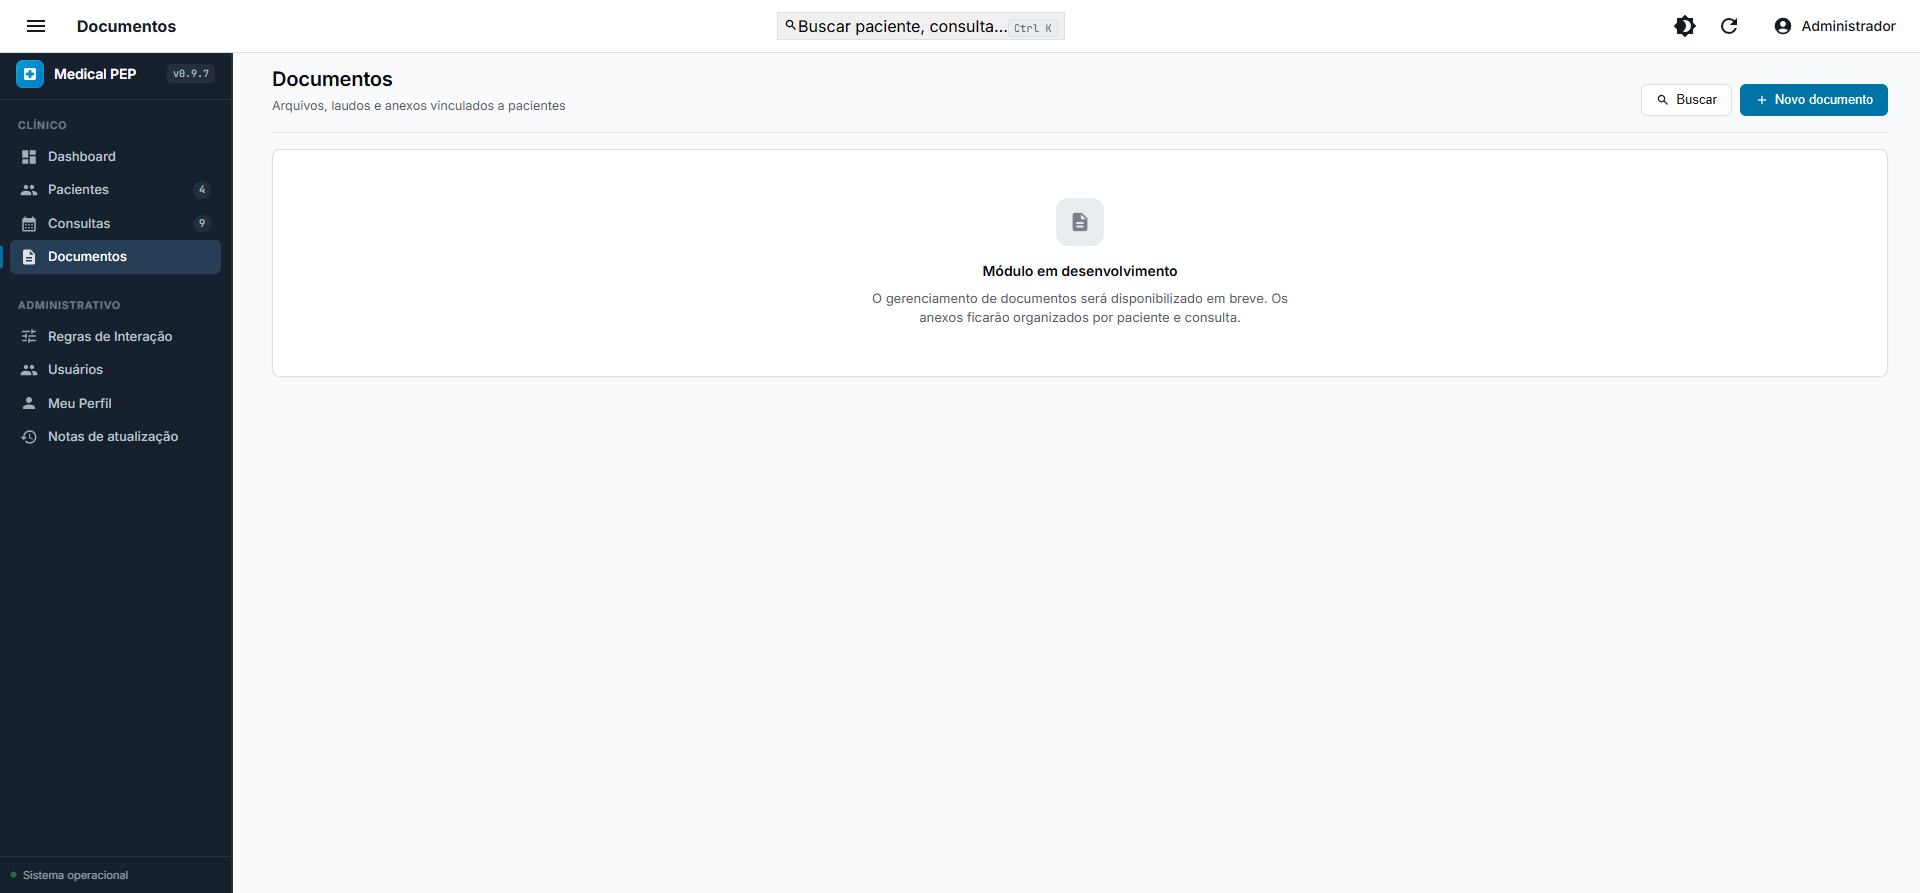
Task: Click the Pacientes people icon
Action: (29, 190)
